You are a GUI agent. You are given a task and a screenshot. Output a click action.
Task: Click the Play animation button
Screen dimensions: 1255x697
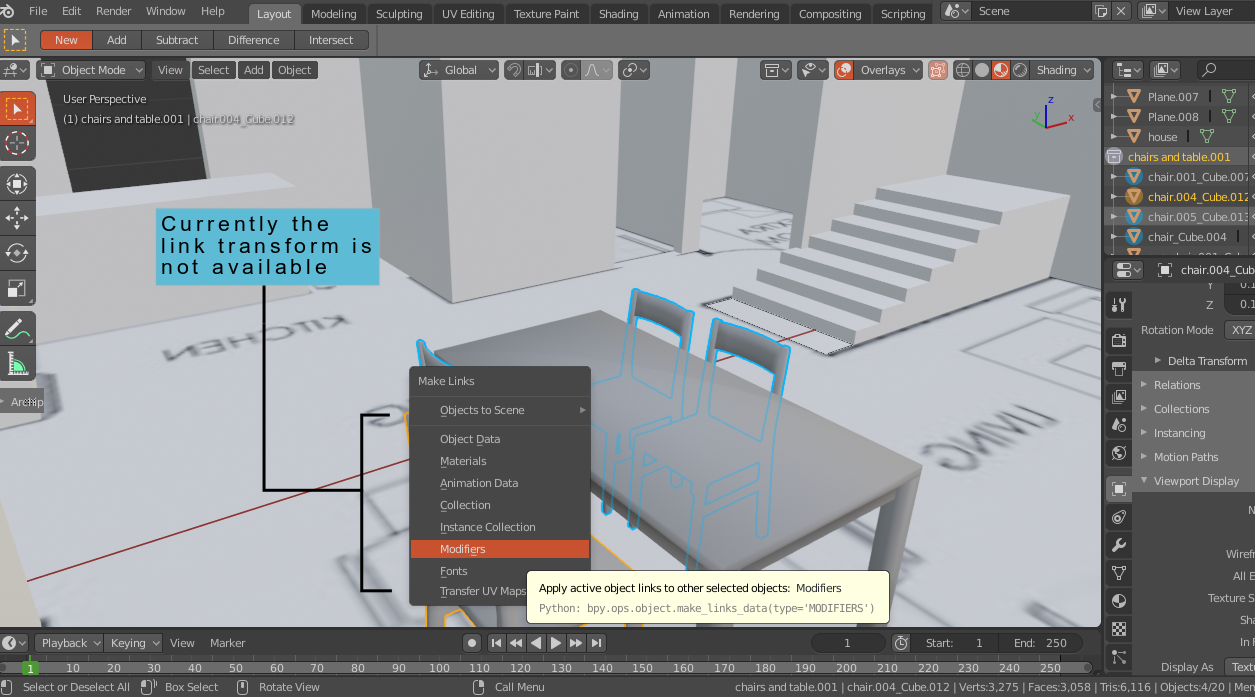point(556,643)
